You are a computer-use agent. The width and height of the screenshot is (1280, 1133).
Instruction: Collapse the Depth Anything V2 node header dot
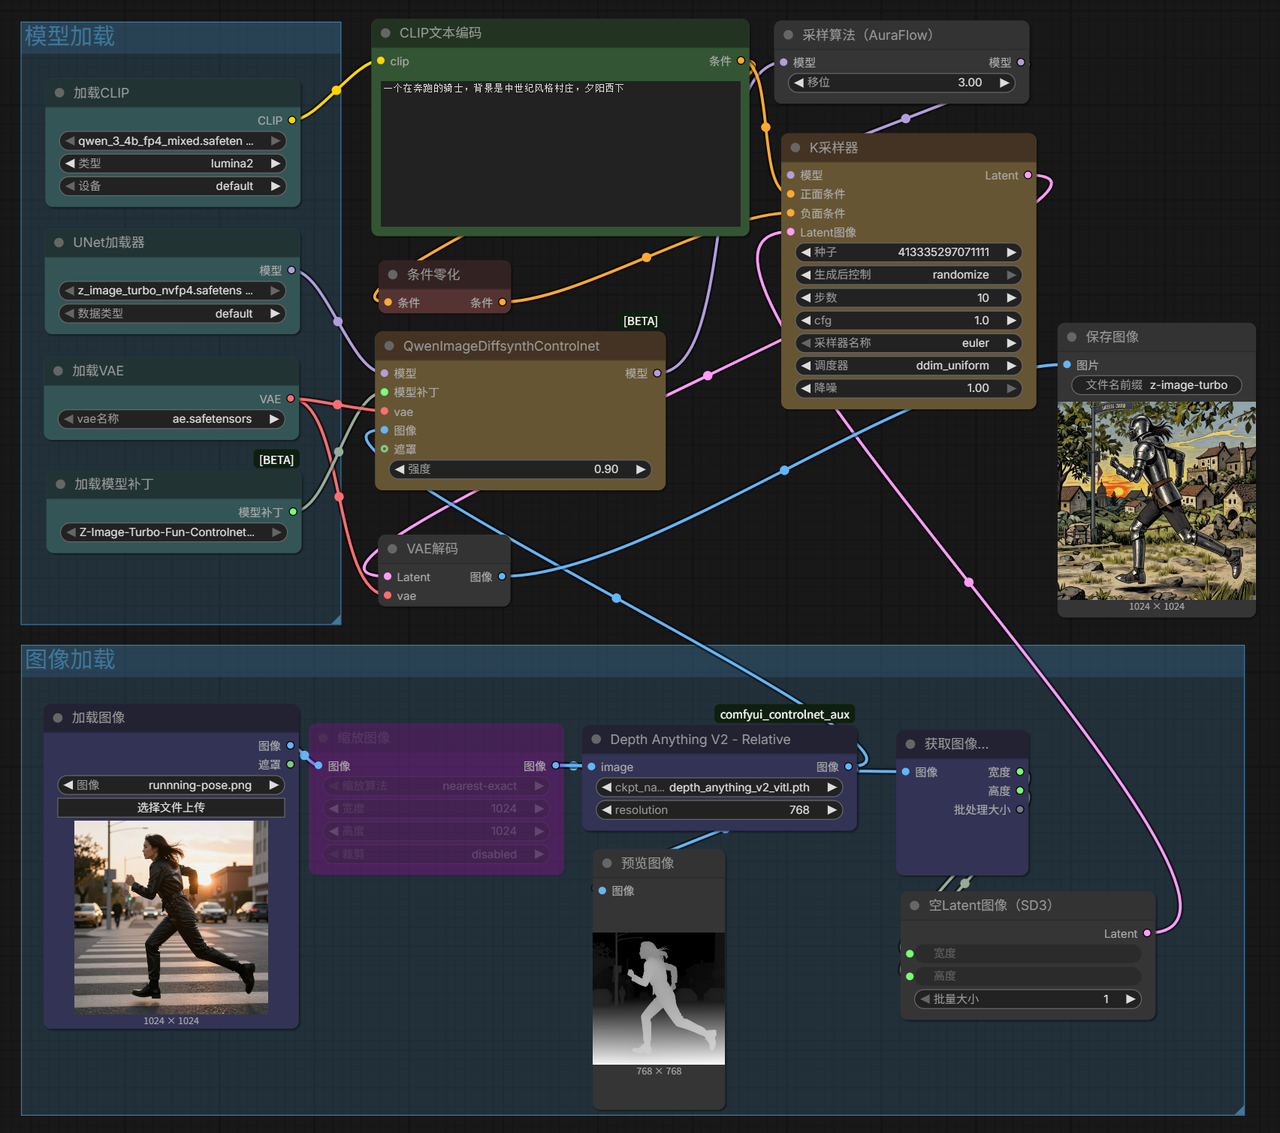pos(595,739)
